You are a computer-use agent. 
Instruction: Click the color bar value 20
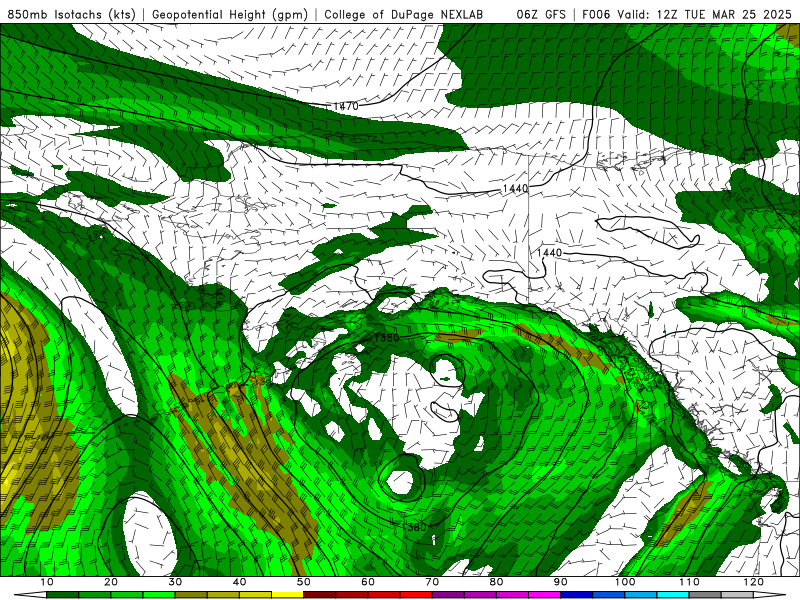click(111, 582)
